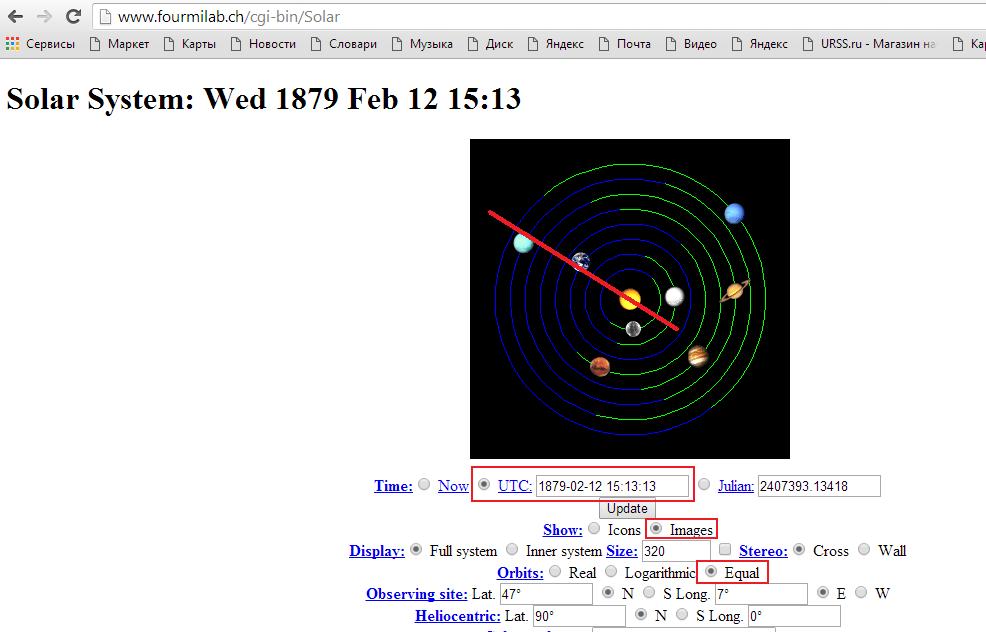Select the Now time radio button
Viewport: 986px width, 632px height.
click(x=424, y=485)
